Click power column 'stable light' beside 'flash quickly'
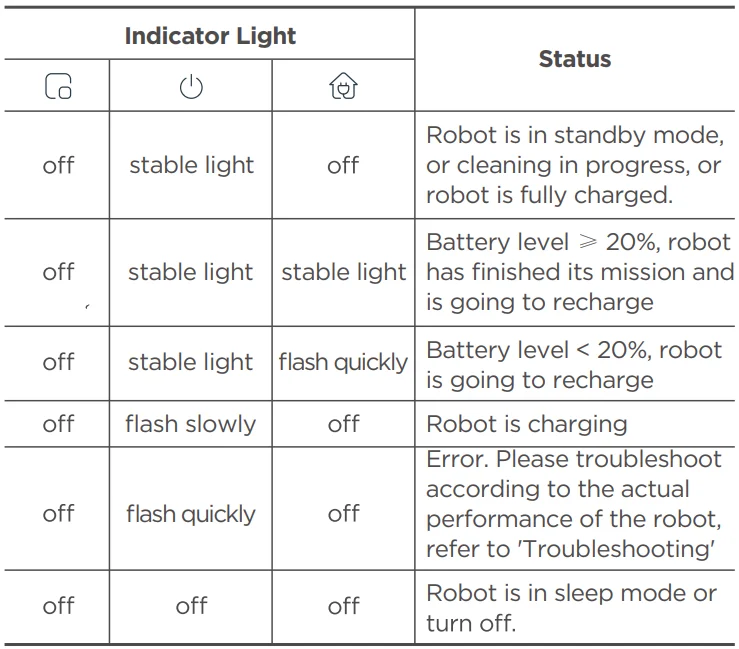 pos(190,362)
